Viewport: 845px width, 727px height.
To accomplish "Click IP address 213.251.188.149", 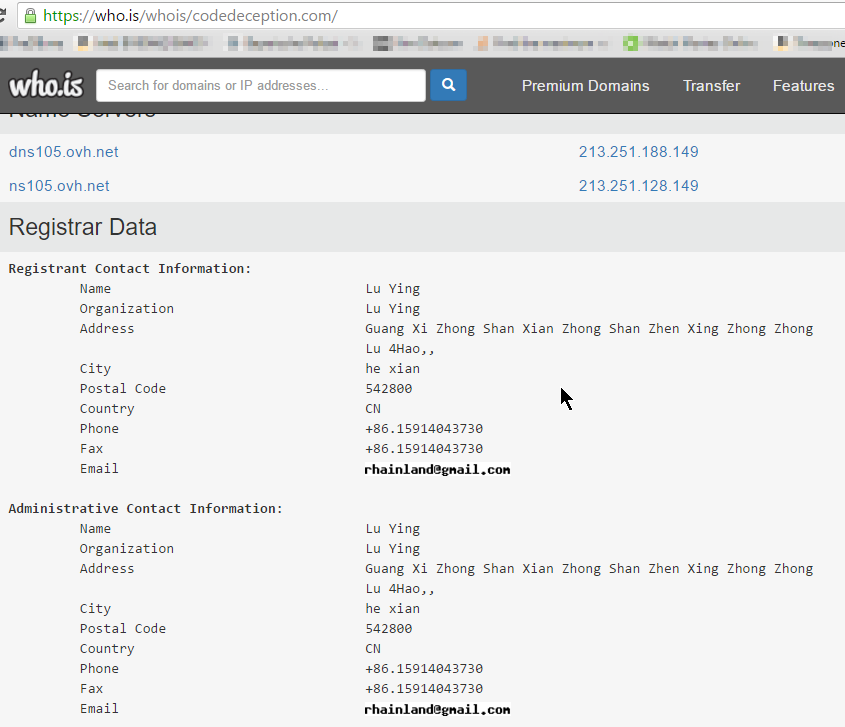I will pyautogui.click(x=638, y=152).
